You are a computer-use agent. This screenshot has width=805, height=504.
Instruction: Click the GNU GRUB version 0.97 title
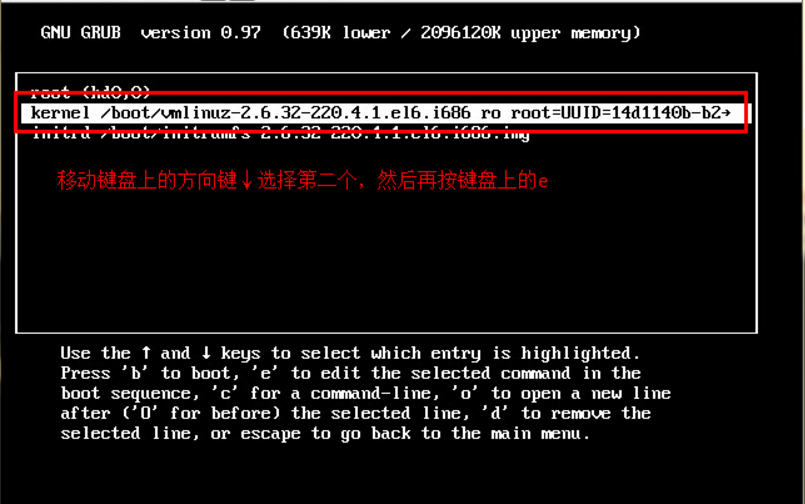tap(150, 33)
